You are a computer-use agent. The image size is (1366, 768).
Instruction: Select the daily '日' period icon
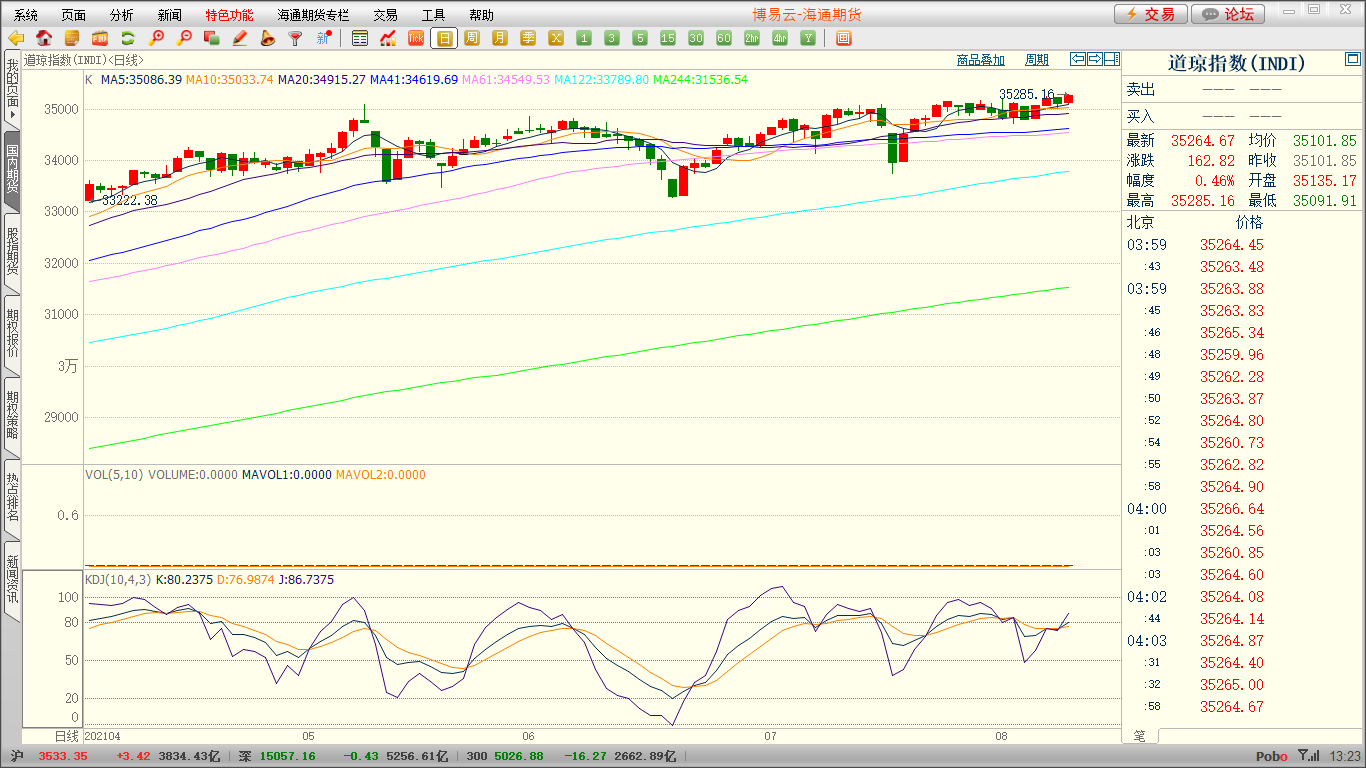tap(444, 38)
